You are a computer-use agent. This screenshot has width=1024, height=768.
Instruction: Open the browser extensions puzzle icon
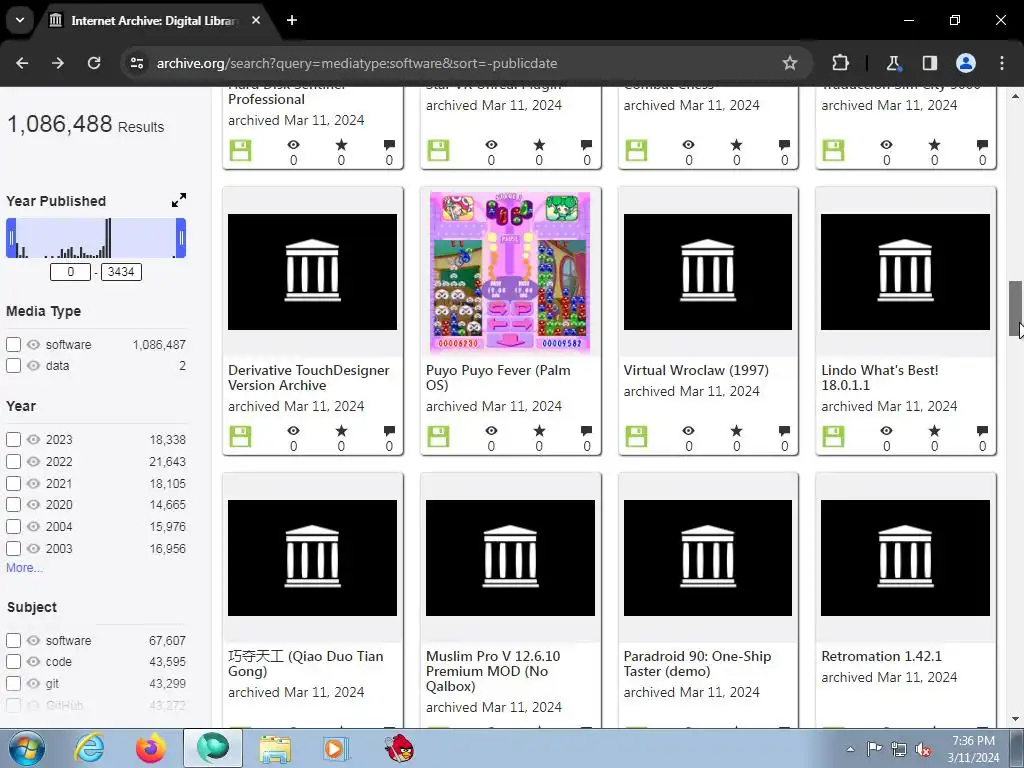click(840, 63)
